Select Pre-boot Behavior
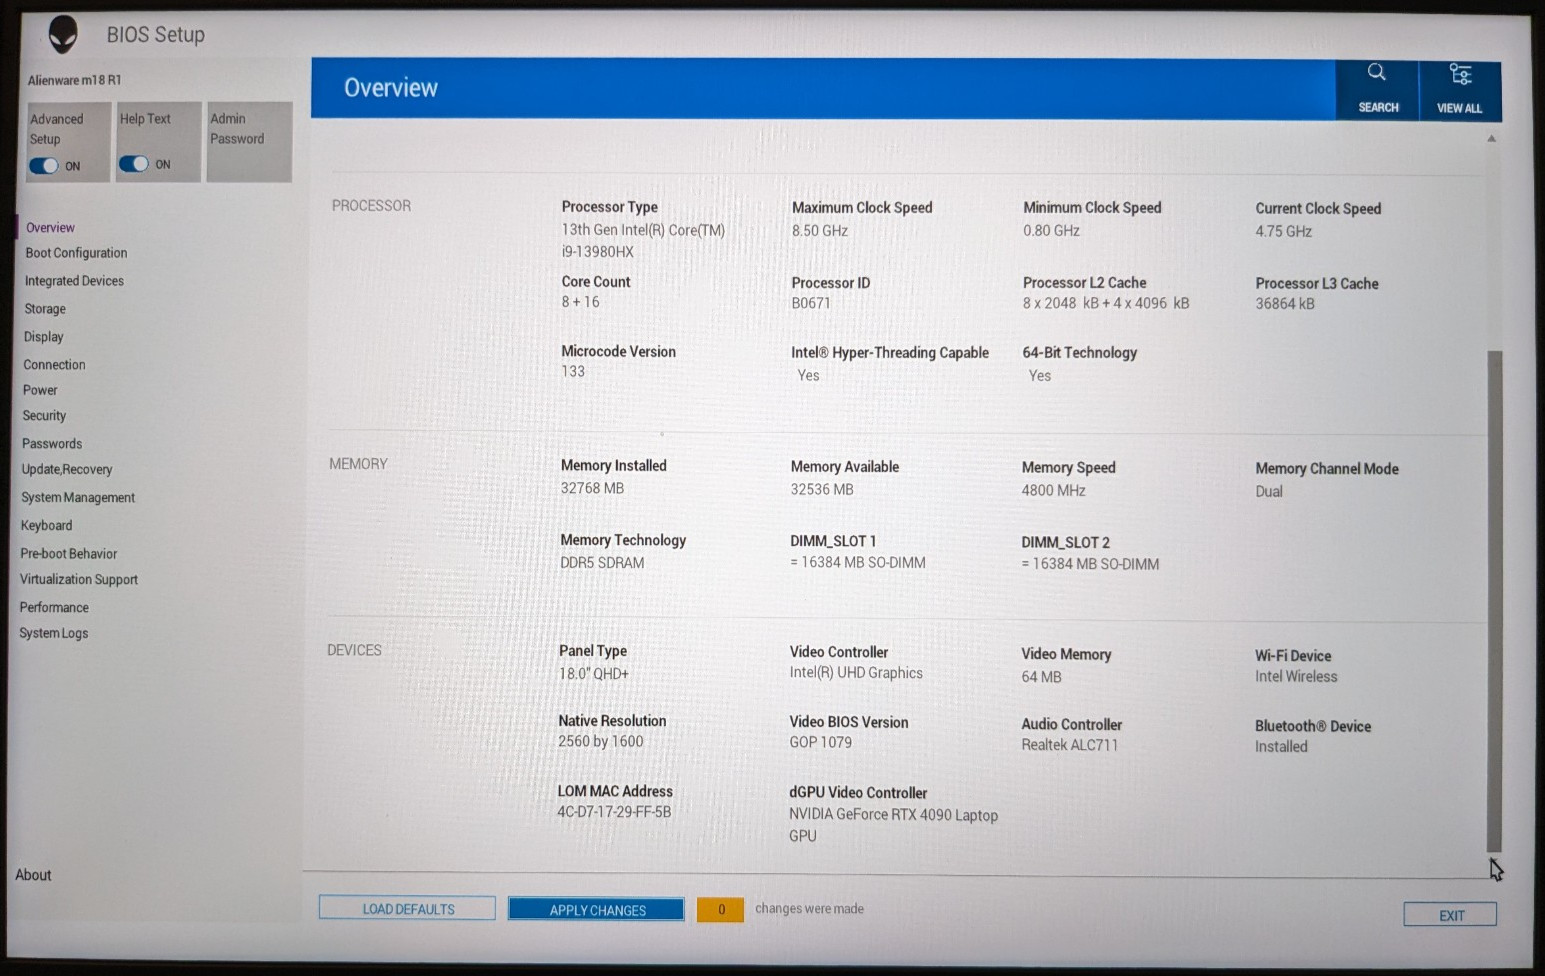The image size is (1545, 976). tap(68, 553)
